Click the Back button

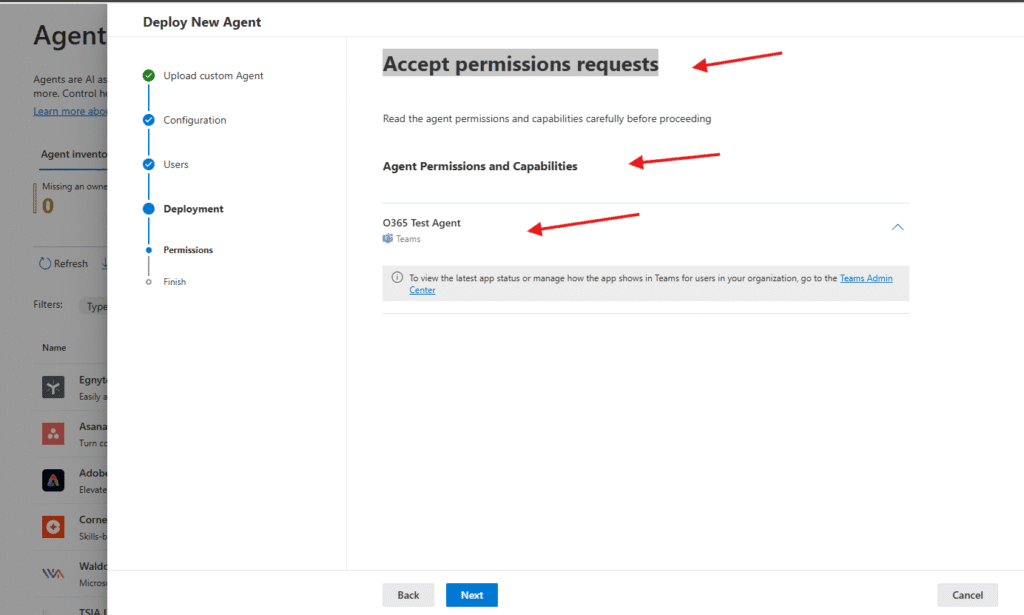[408, 595]
